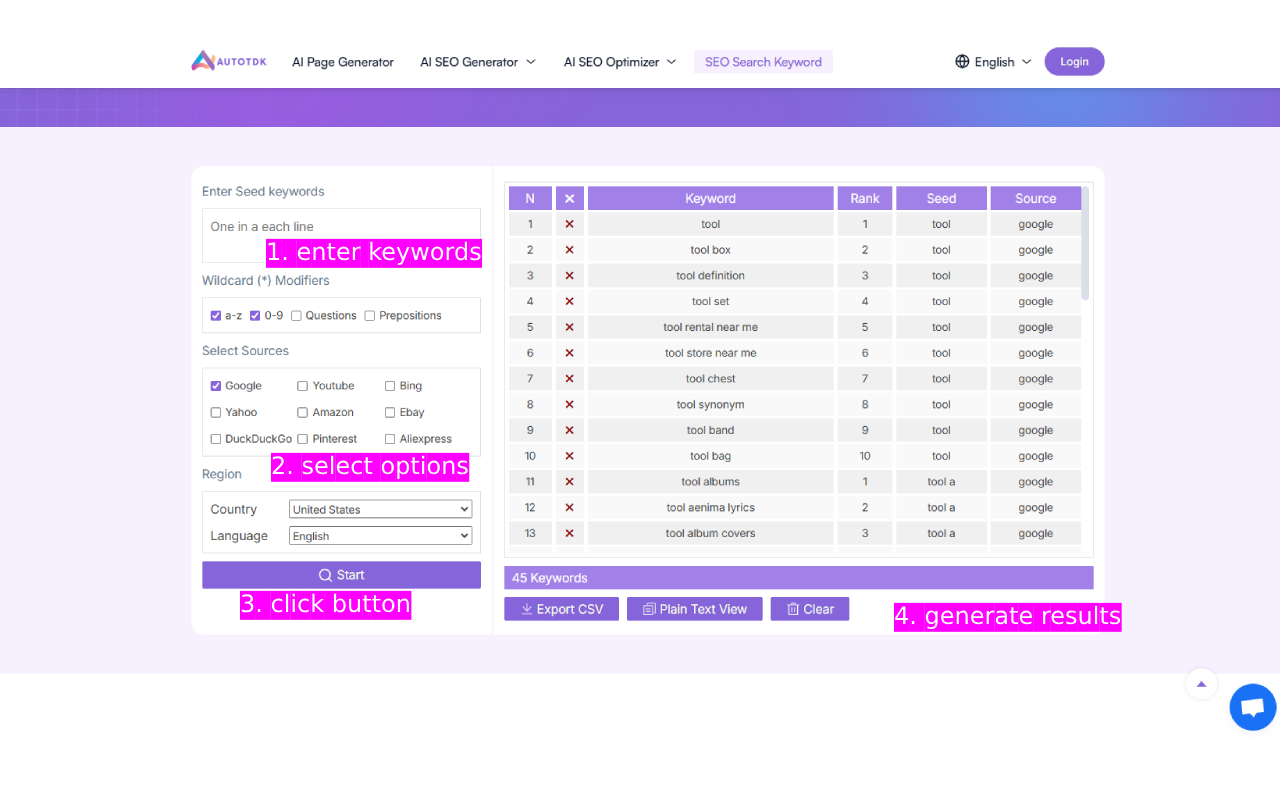Click the Export CSV button
The height and width of the screenshot is (800, 1280).
point(561,609)
